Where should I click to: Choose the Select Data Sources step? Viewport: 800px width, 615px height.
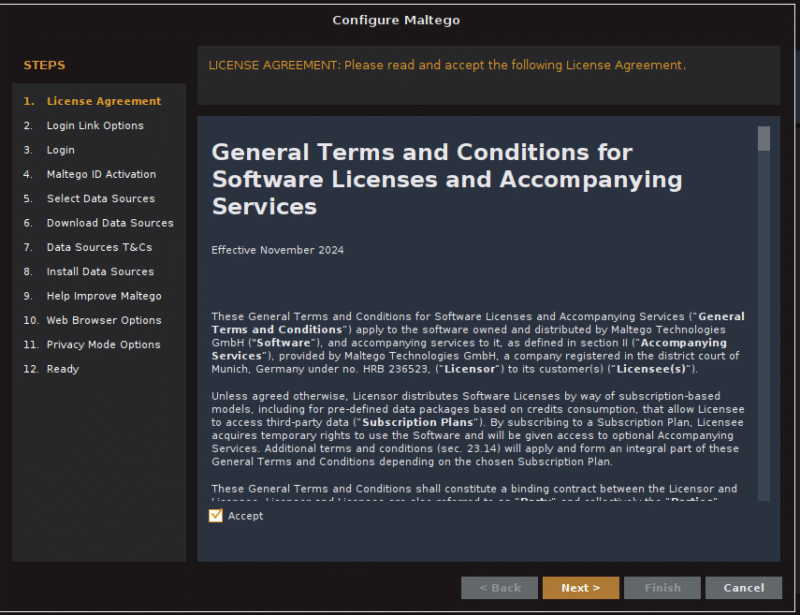point(100,199)
